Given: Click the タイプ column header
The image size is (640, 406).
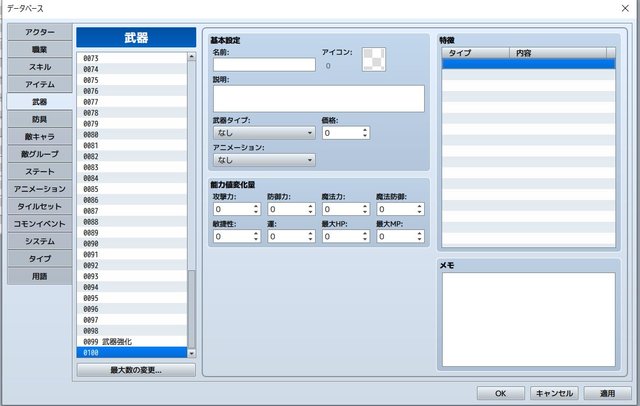Looking at the screenshot, I should [476, 53].
